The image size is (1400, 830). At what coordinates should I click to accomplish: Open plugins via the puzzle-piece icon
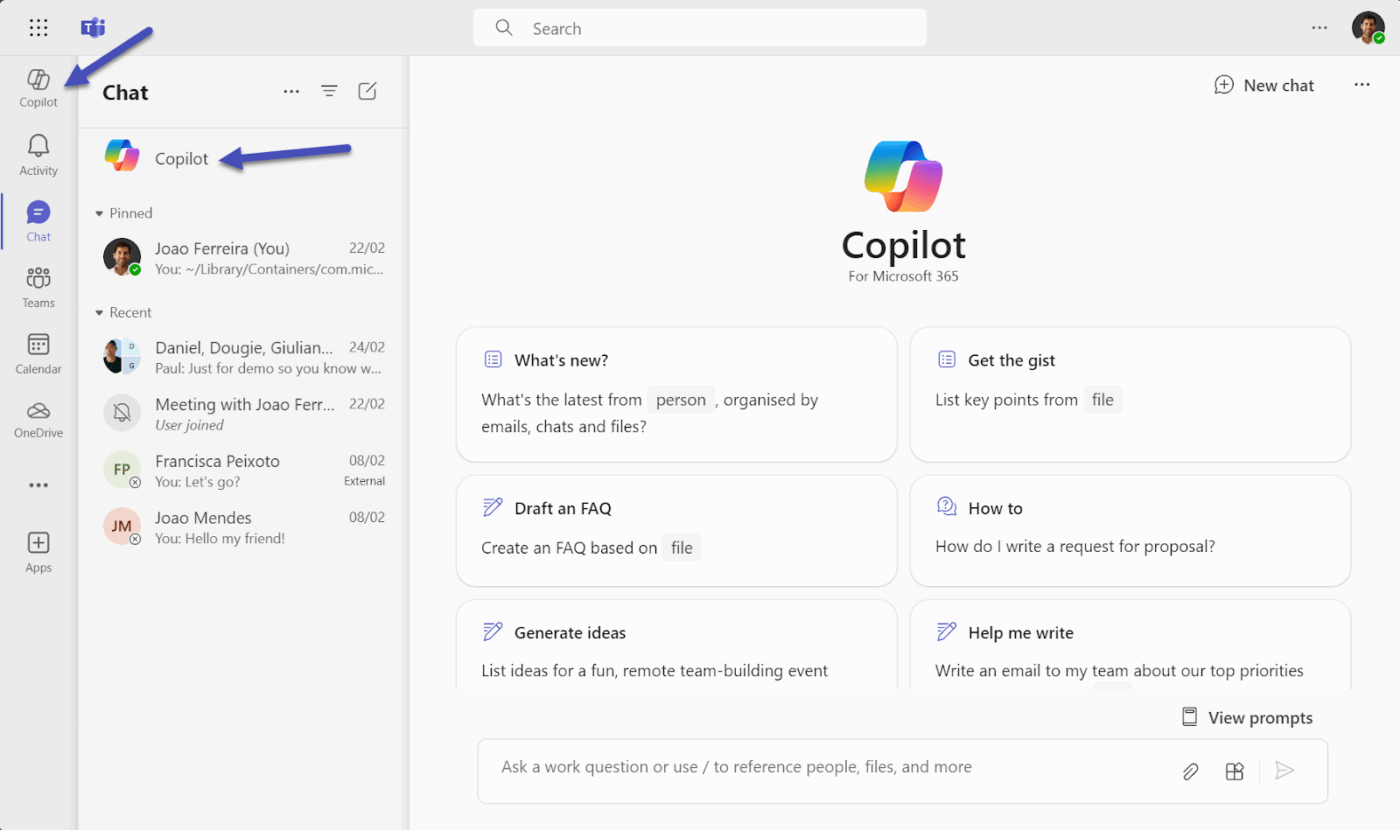[1234, 771]
